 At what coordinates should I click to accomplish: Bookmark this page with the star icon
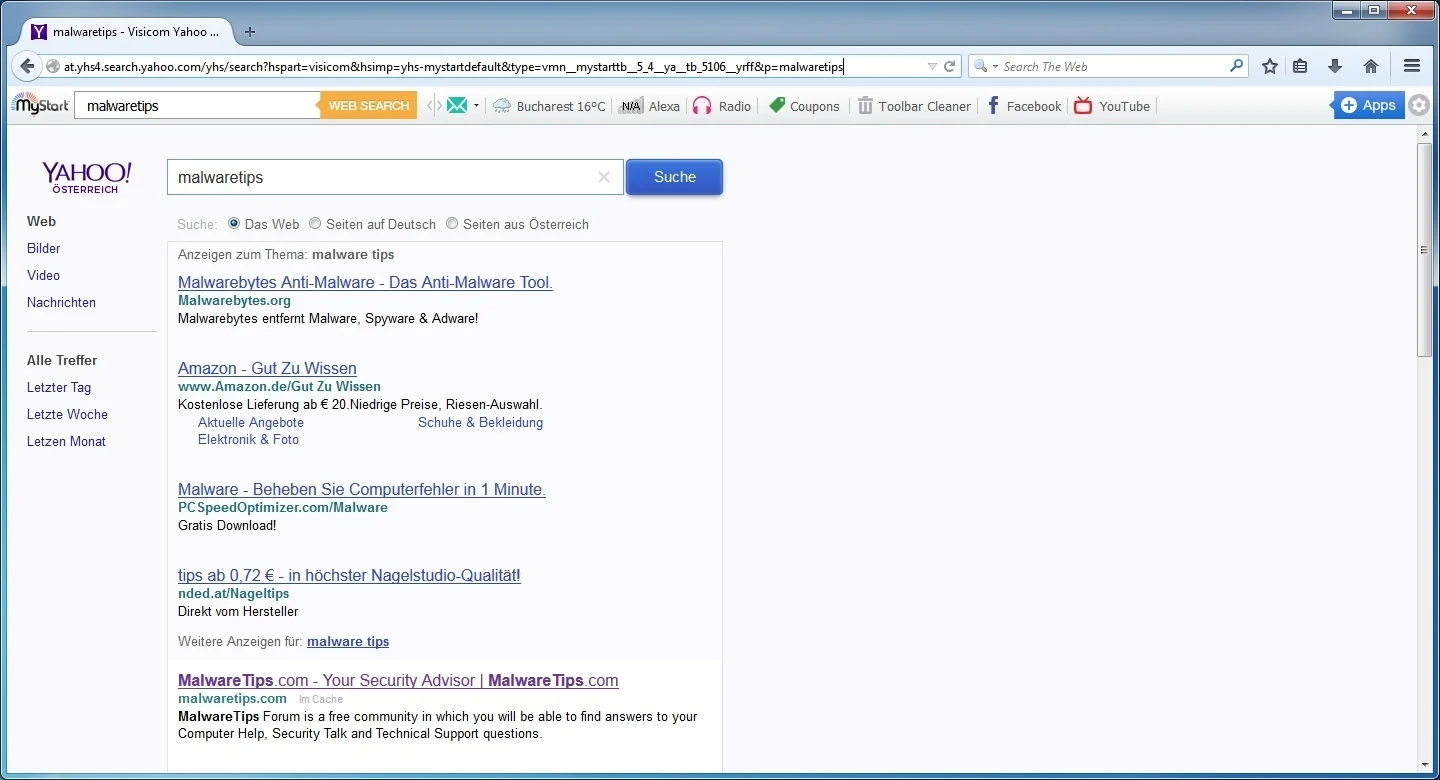pos(1270,66)
